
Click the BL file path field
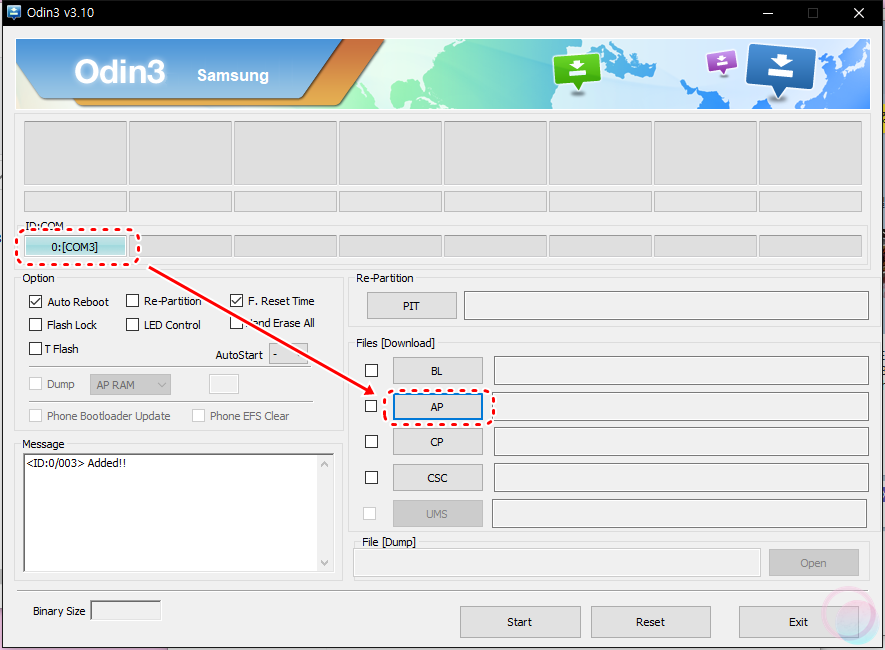[x=681, y=370]
